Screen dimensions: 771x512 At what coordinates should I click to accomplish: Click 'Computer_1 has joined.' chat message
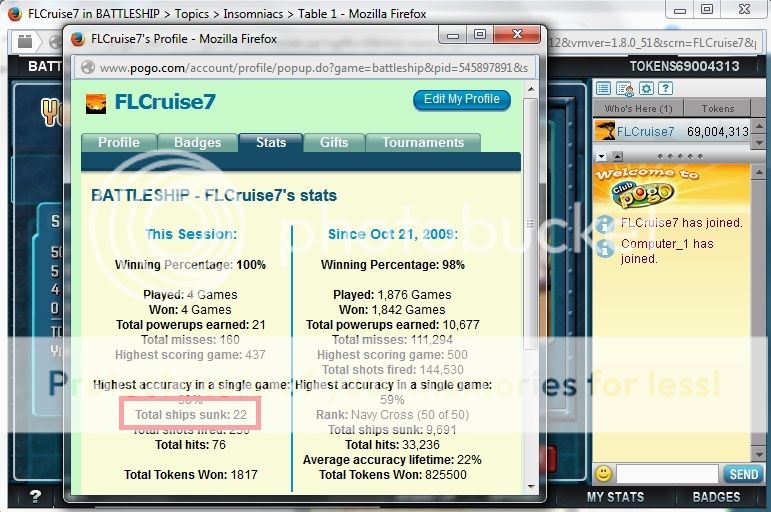click(667, 251)
